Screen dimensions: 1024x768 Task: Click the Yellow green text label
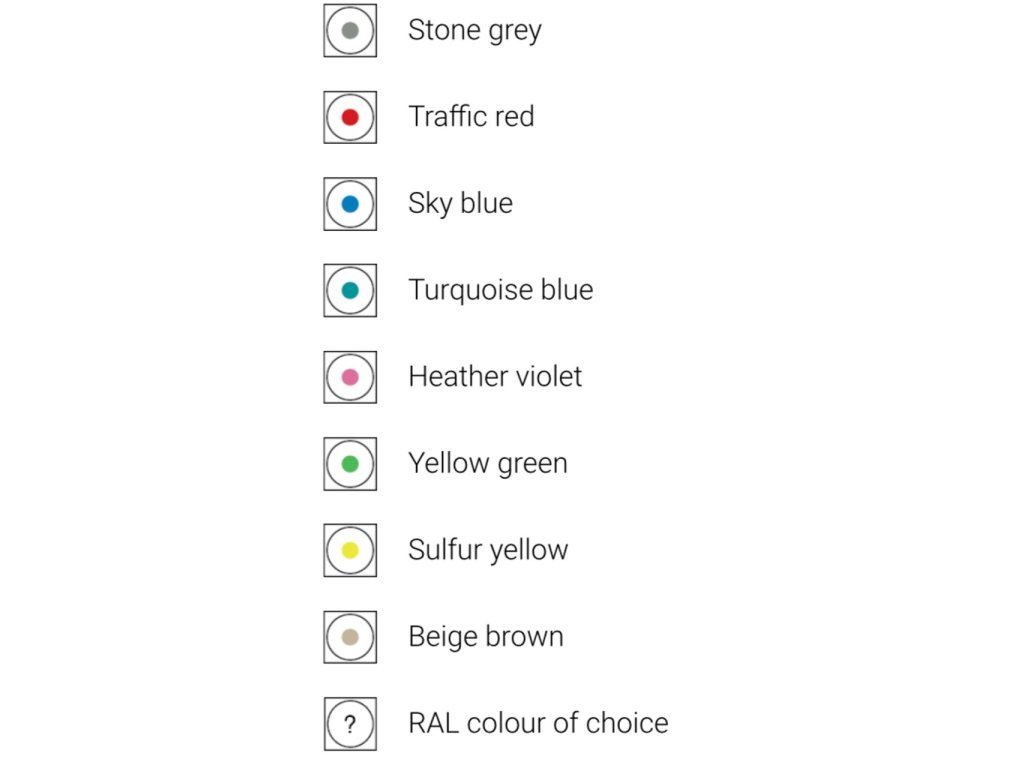pos(488,464)
